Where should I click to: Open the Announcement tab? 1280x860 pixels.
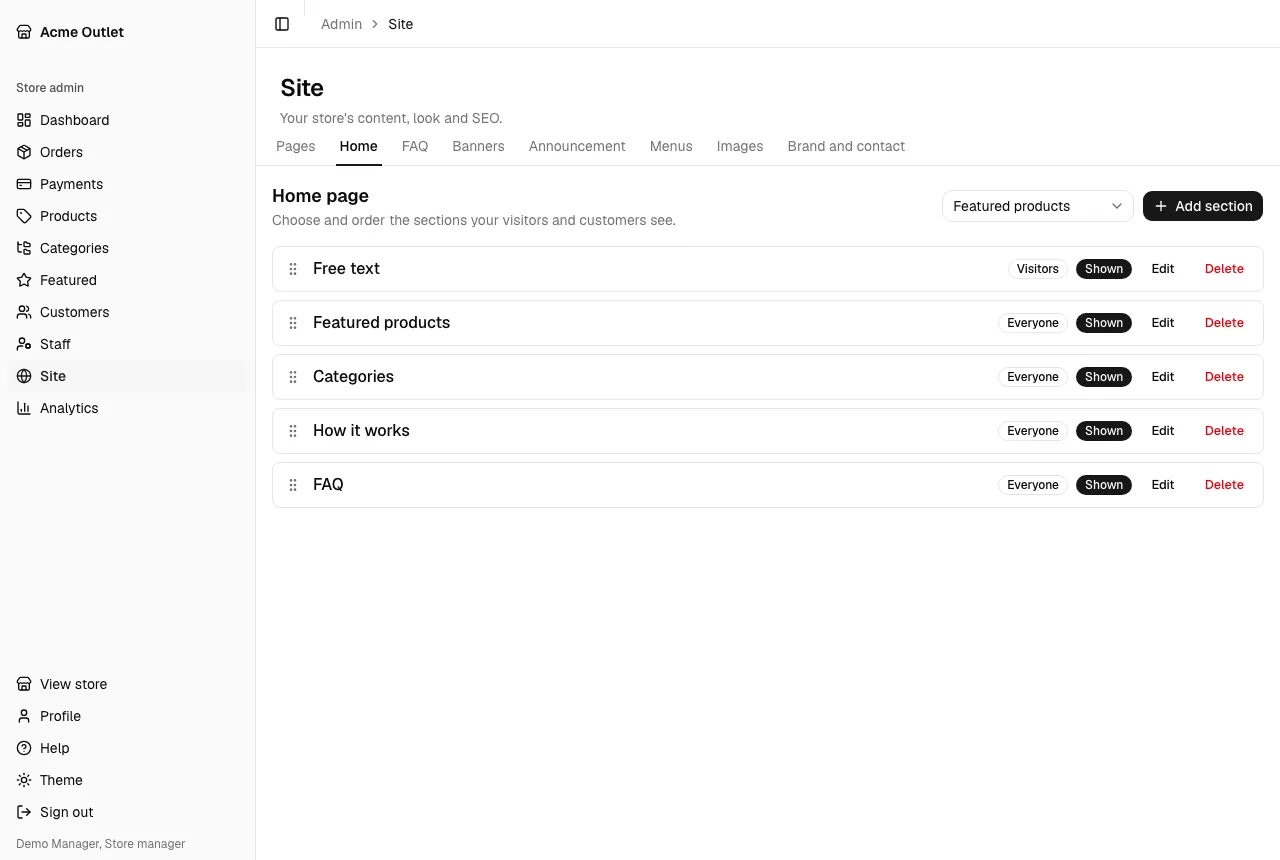577,146
